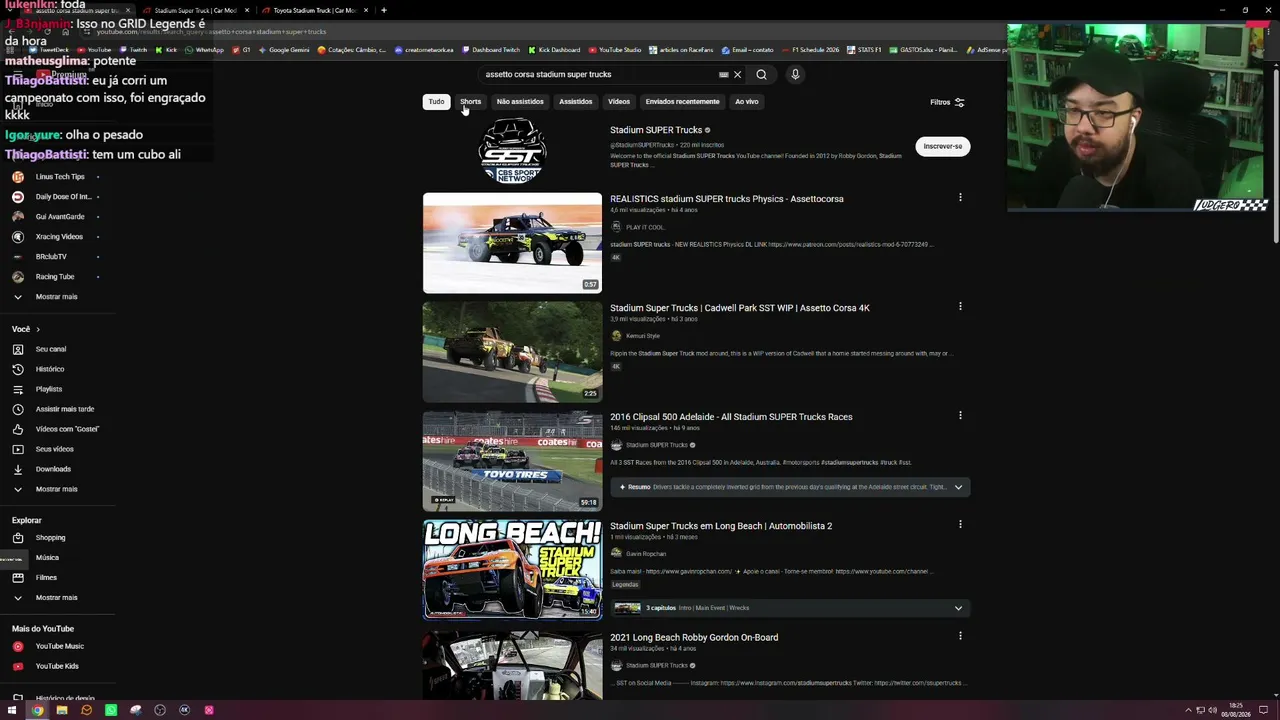Select the Ao vivo filter chip
Image resolution: width=1280 pixels, height=720 pixels.
pyautogui.click(x=747, y=101)
